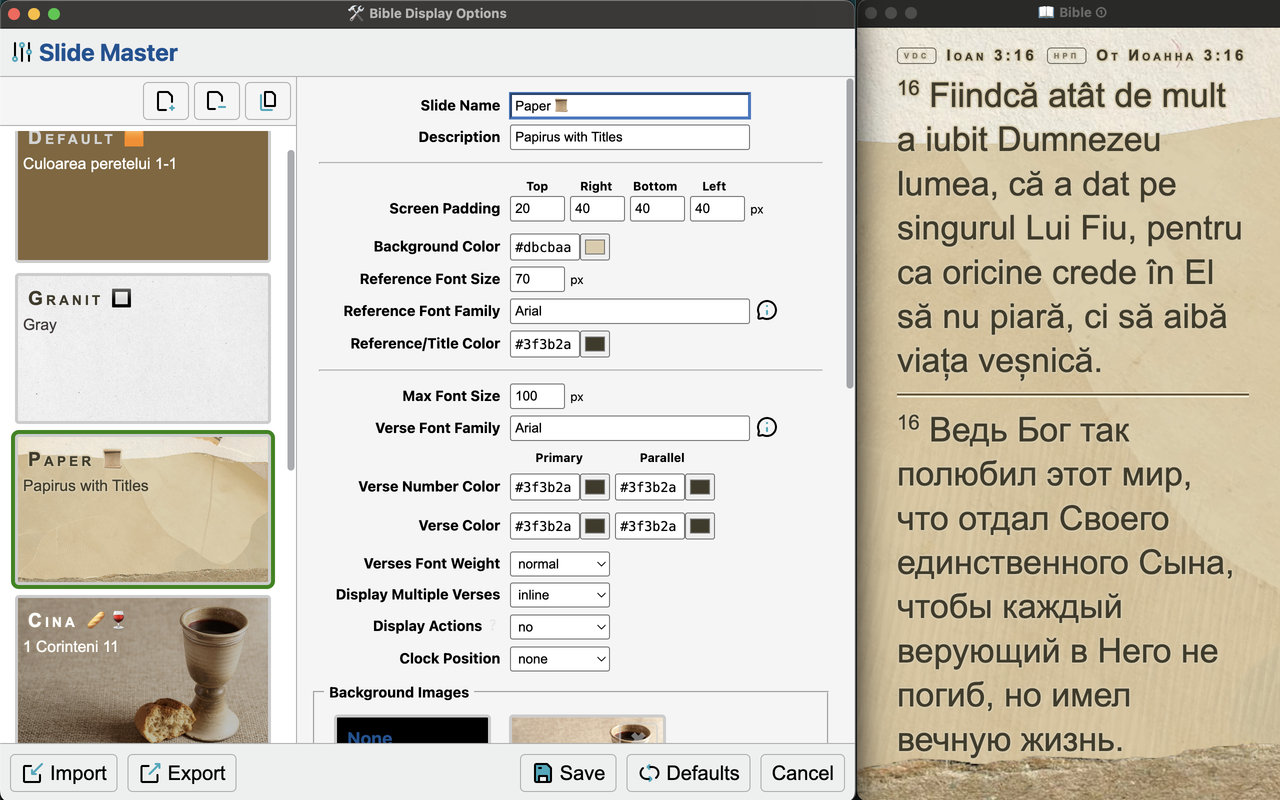Focus the Description field
This screenshot has width=1280, height=800.
tap(630, 137)
